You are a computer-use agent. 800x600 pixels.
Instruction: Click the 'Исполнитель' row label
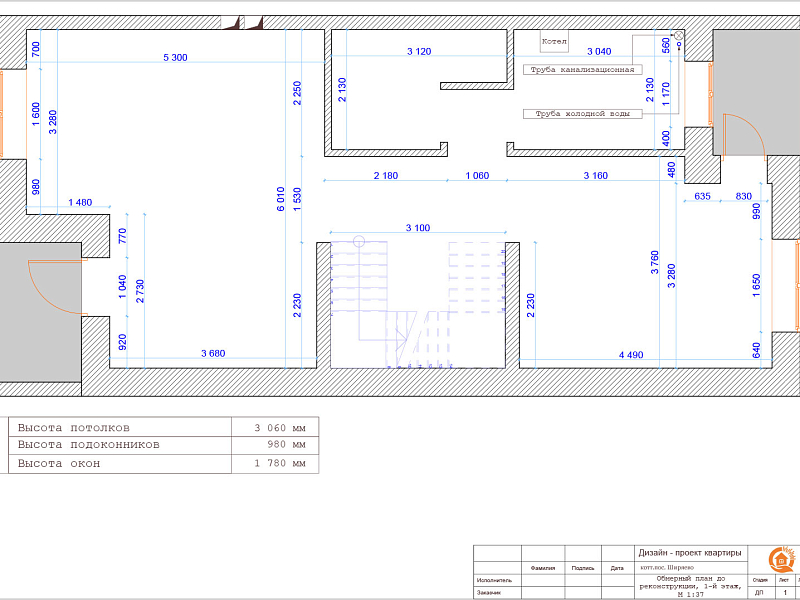coord(494,580)
